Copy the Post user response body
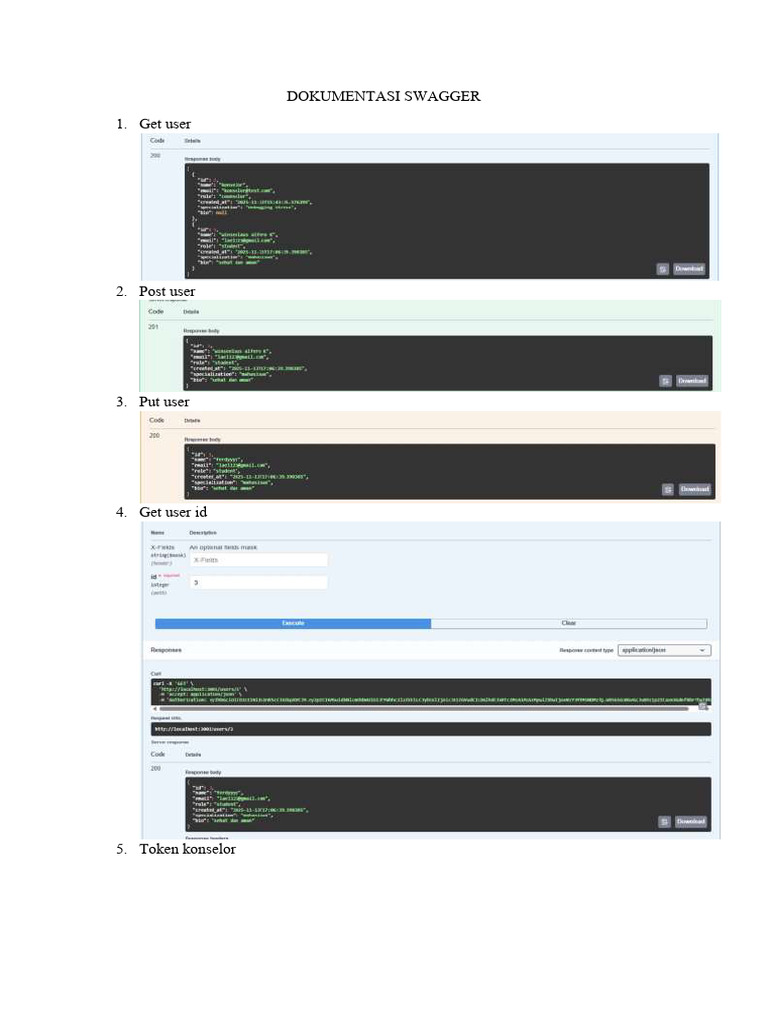Image resolution: width=768 pixels, height=1024 pixels. click(x=665, y=381)
